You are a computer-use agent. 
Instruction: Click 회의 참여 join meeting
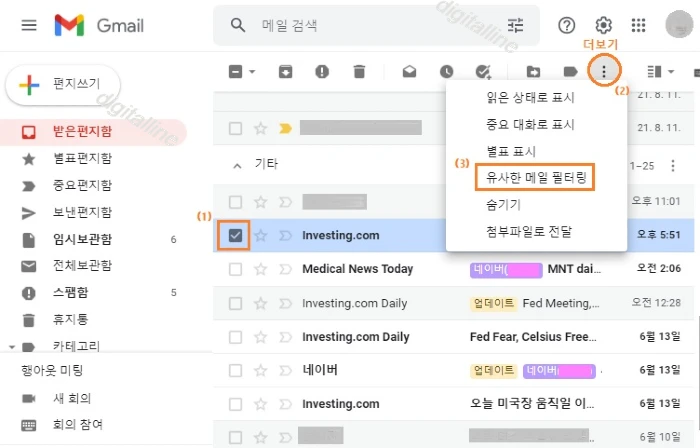(78, 424)
